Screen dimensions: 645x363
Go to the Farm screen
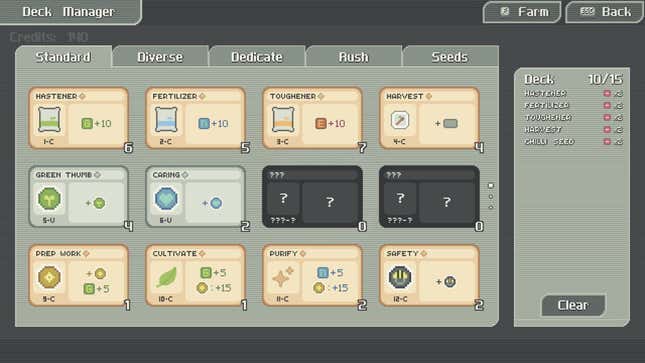pyautogui.click(x=522, y=12)
